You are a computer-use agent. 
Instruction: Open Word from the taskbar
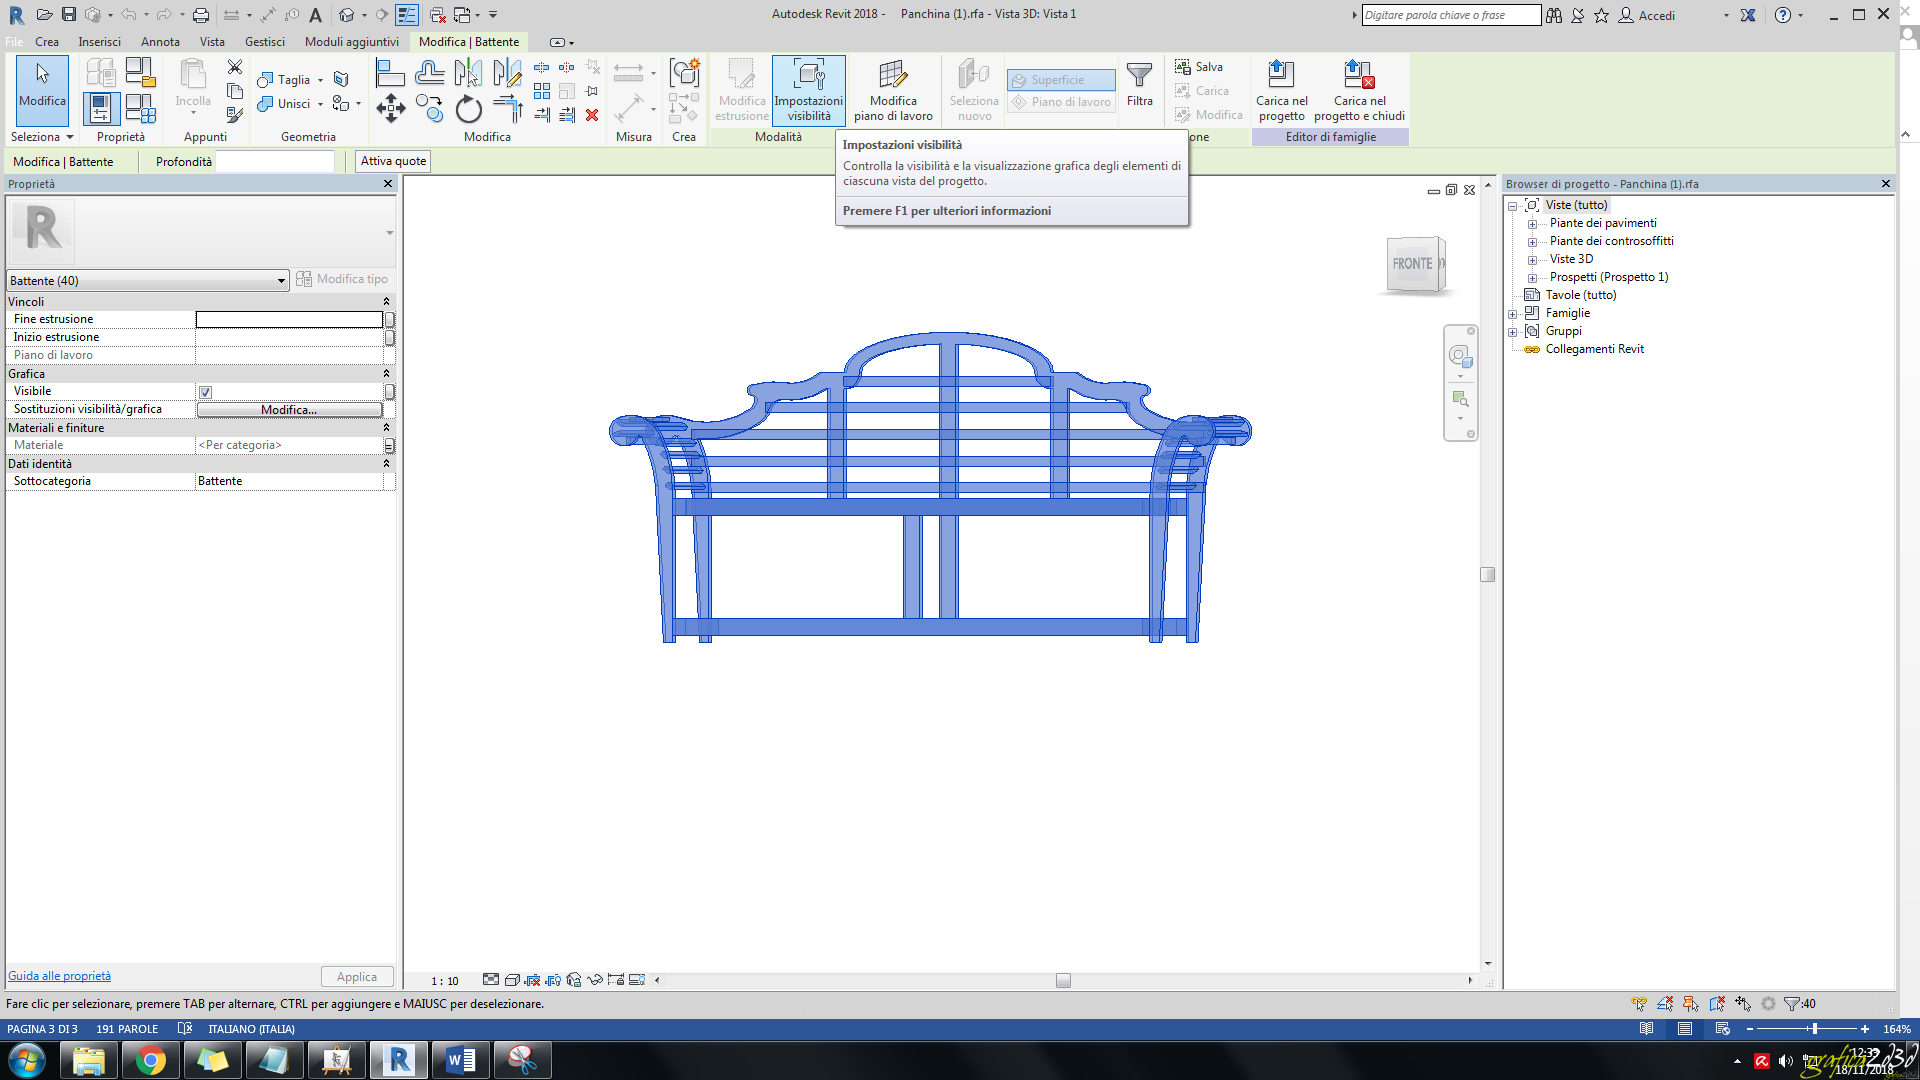461,1059
